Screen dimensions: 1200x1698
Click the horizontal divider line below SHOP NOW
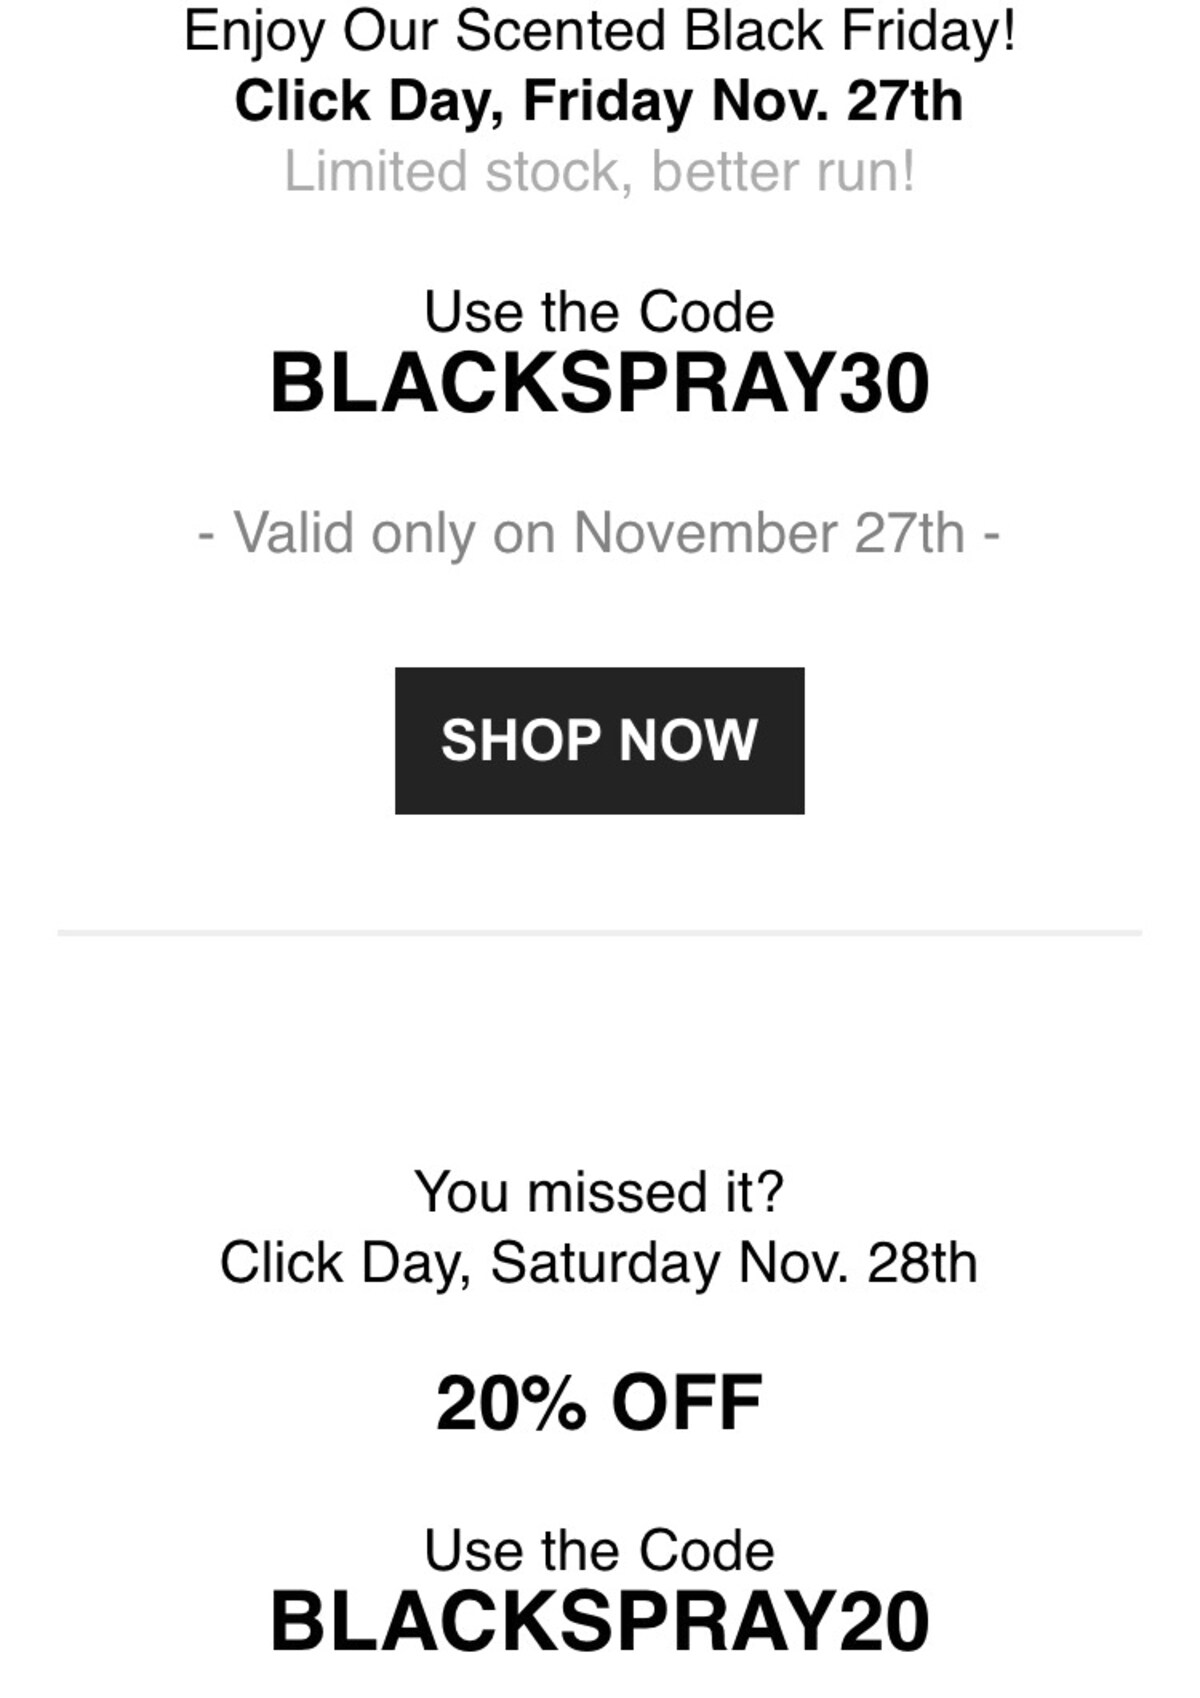tap(599, 932)
